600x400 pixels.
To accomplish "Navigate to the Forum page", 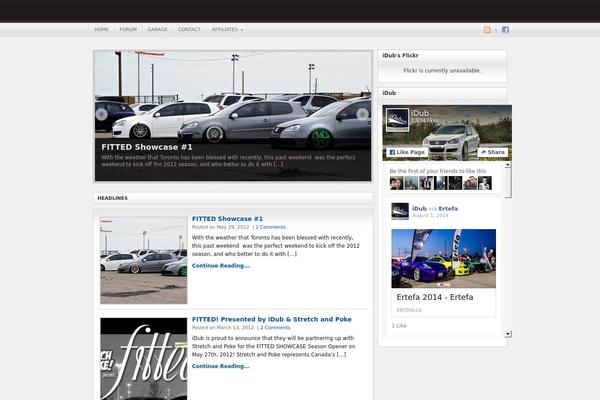I will point(128,30).
